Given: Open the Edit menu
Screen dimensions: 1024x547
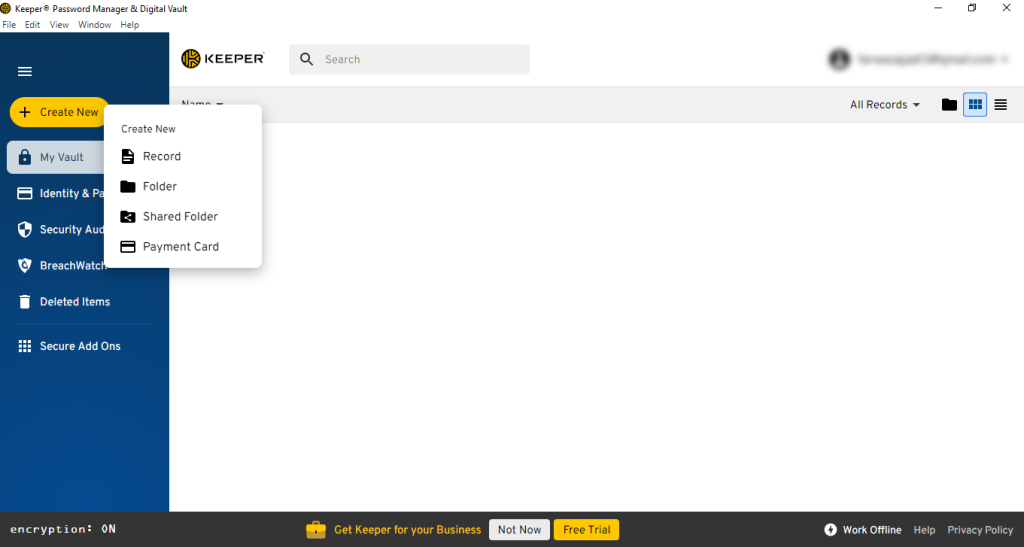Looking at the screenshot, I should (x=33, y=25).
